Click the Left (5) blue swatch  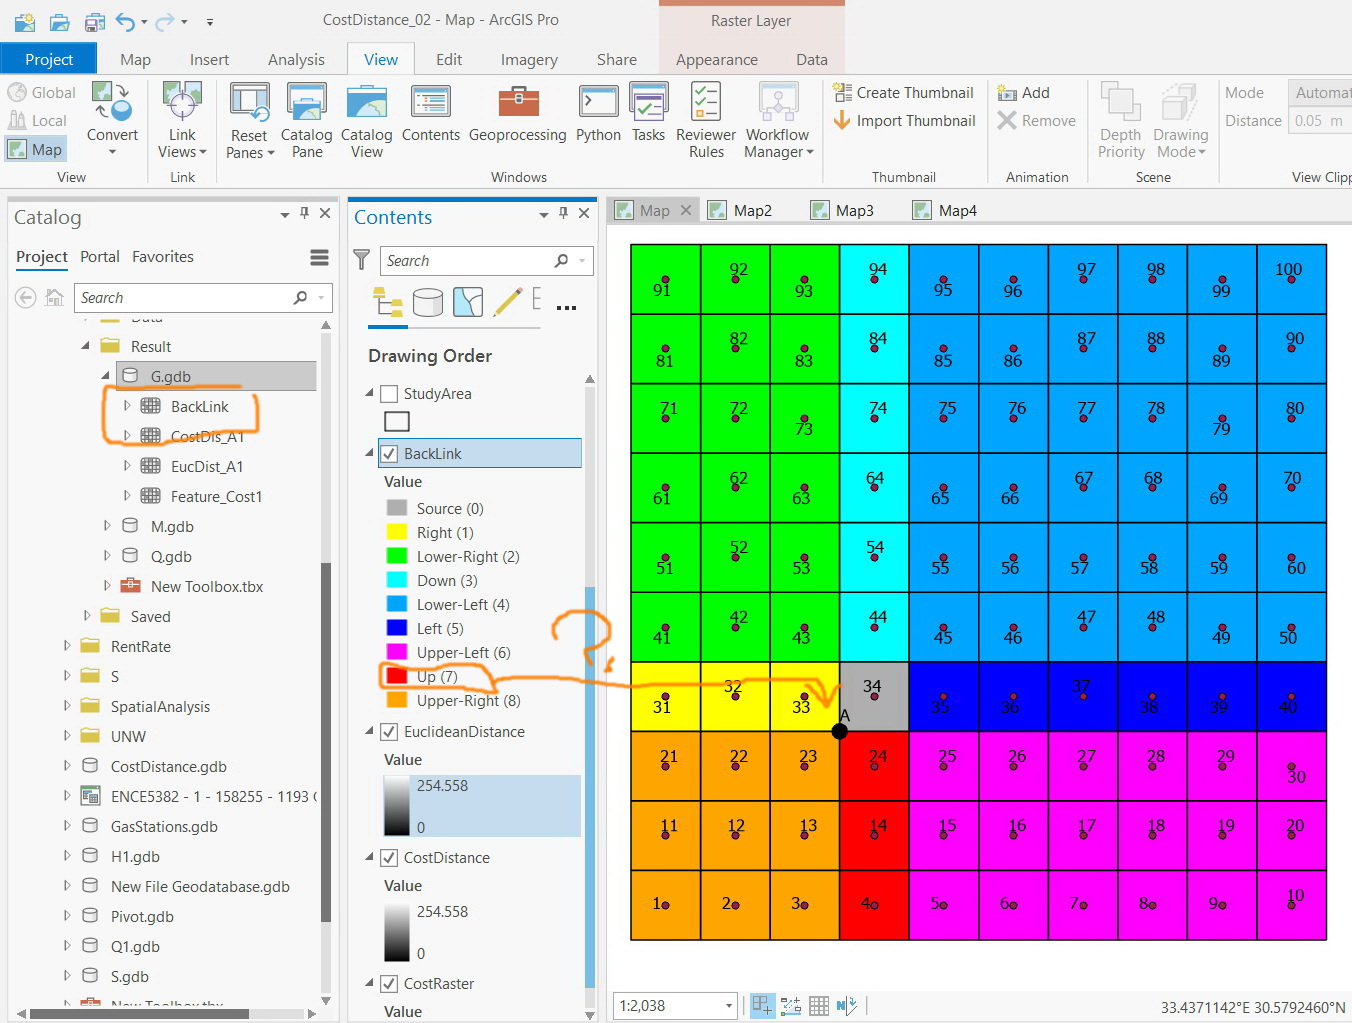(x=397, y=628)
